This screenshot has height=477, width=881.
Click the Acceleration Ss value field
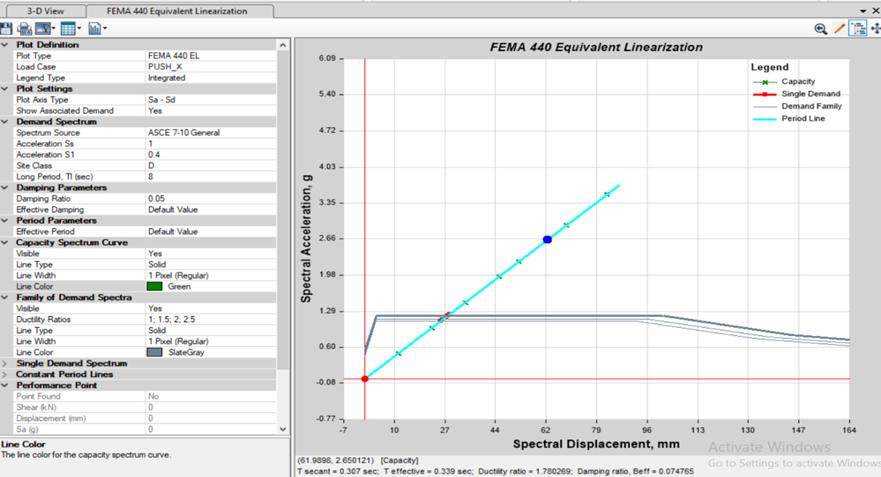[211, 144]
